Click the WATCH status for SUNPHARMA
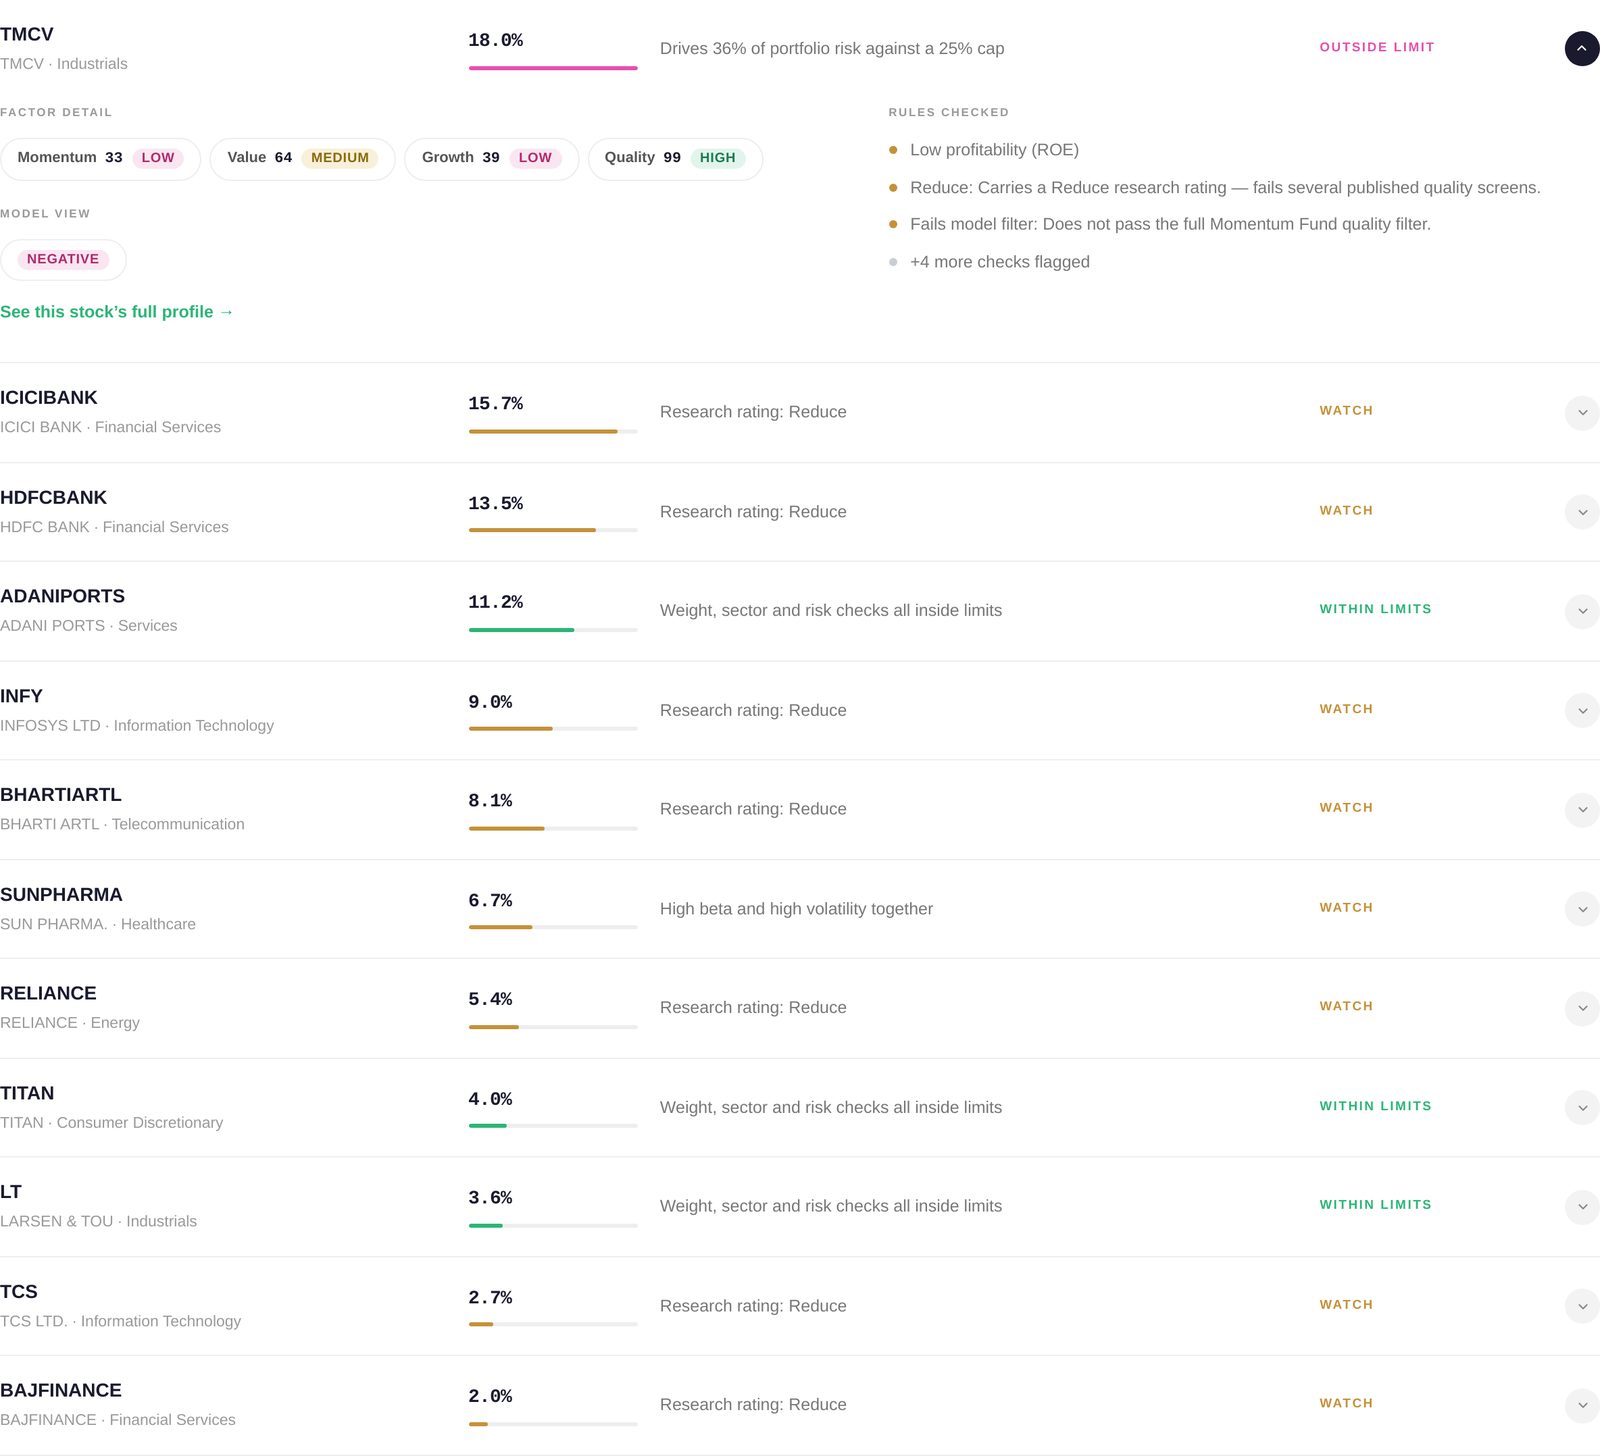The width and height of the screenshot is (1600, 1456). (x=1346, y=908)
